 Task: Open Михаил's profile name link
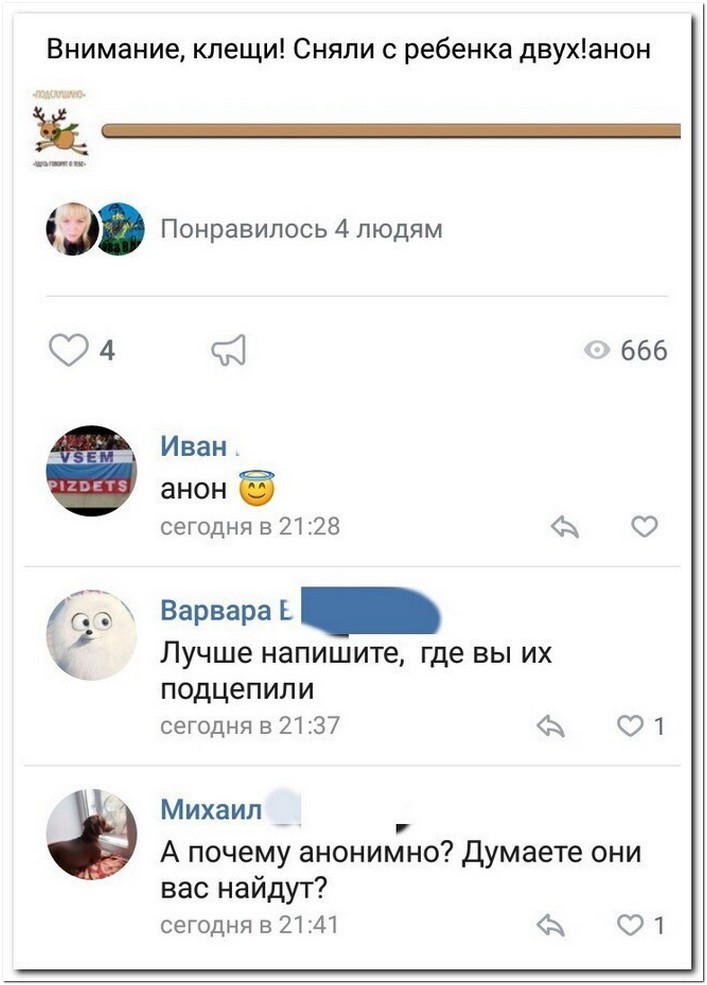click(x=211, y=809)
